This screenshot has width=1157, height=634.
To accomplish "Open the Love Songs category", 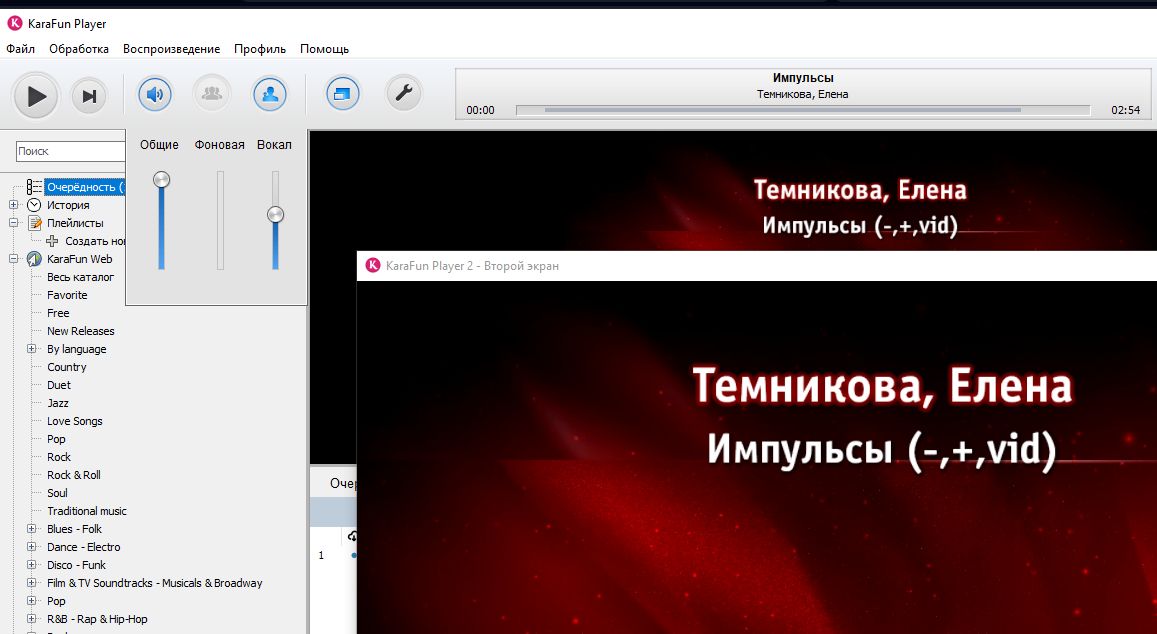I will tap(75, 421).
